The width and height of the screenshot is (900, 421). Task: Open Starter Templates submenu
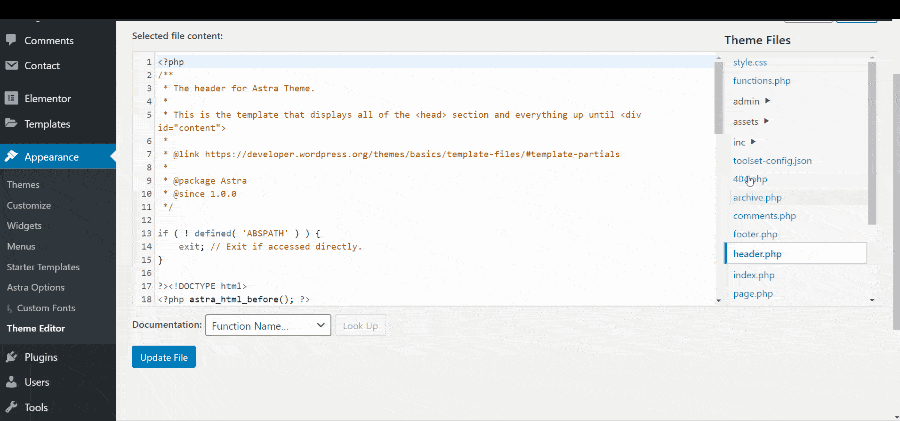point(43,267)
